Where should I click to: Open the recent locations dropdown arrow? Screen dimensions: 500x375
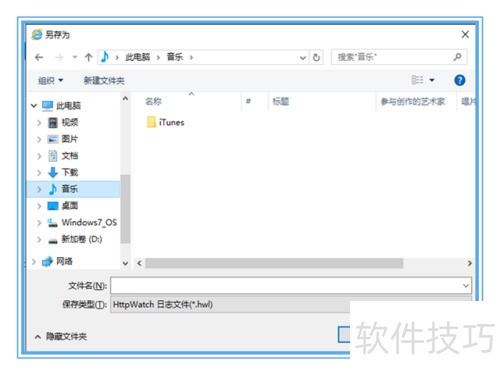[75, 57]
